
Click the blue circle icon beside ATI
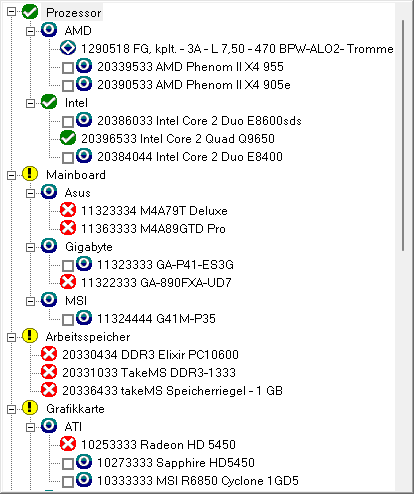coord(49,426)
